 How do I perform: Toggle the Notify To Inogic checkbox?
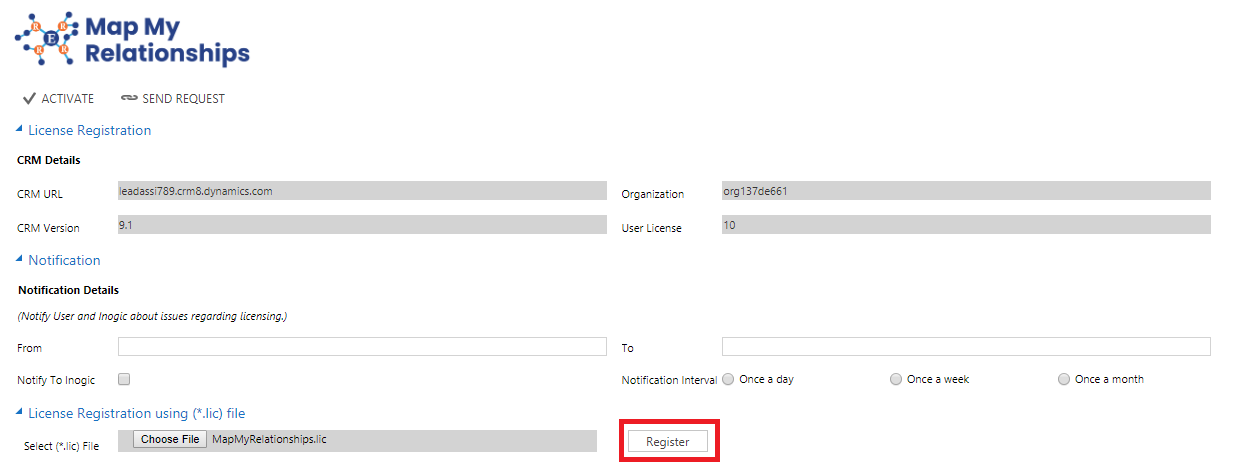coord(124,379)
